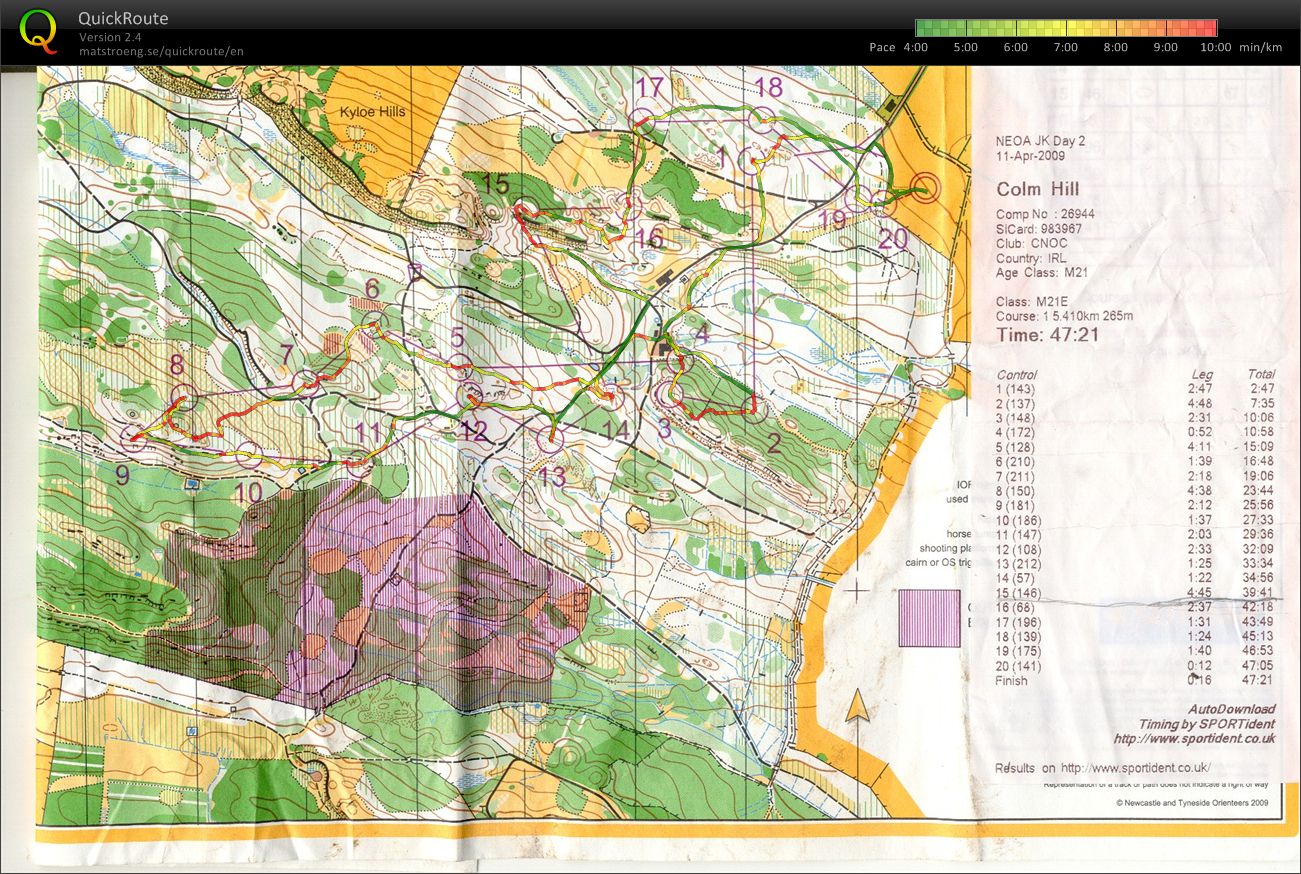Viewport: 1301px width, 874px height.
Task: Click total time 23:44 for control 8
Action: [x=1258, y=491]
